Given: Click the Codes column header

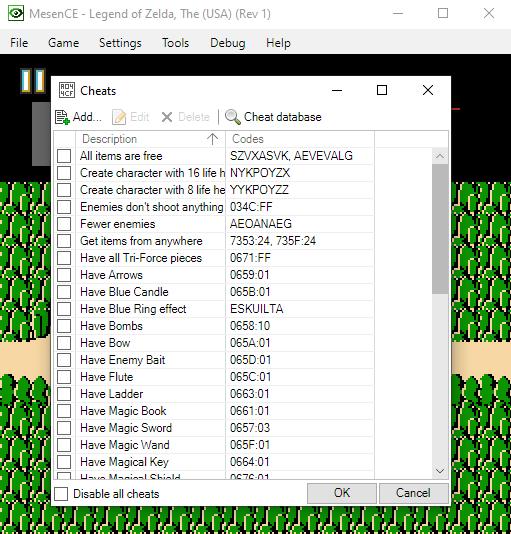Looking at the screenshot, I should point(300,139).
